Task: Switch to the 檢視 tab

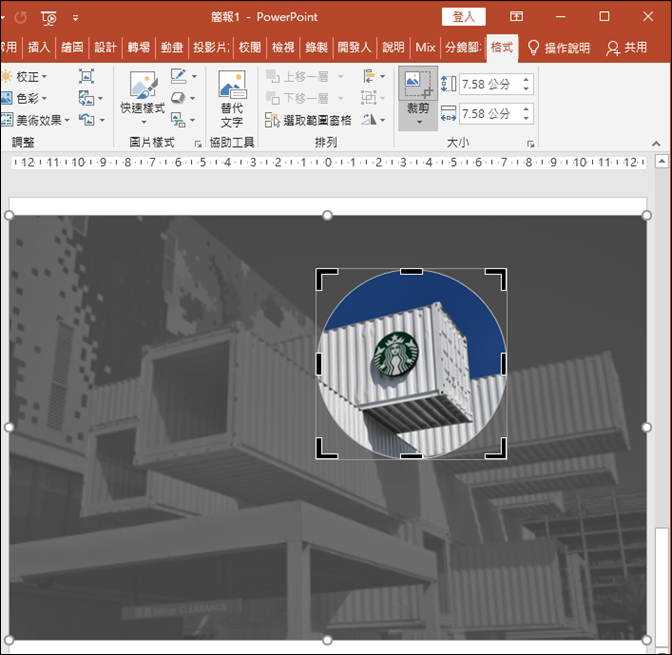Action: [283, 47]
